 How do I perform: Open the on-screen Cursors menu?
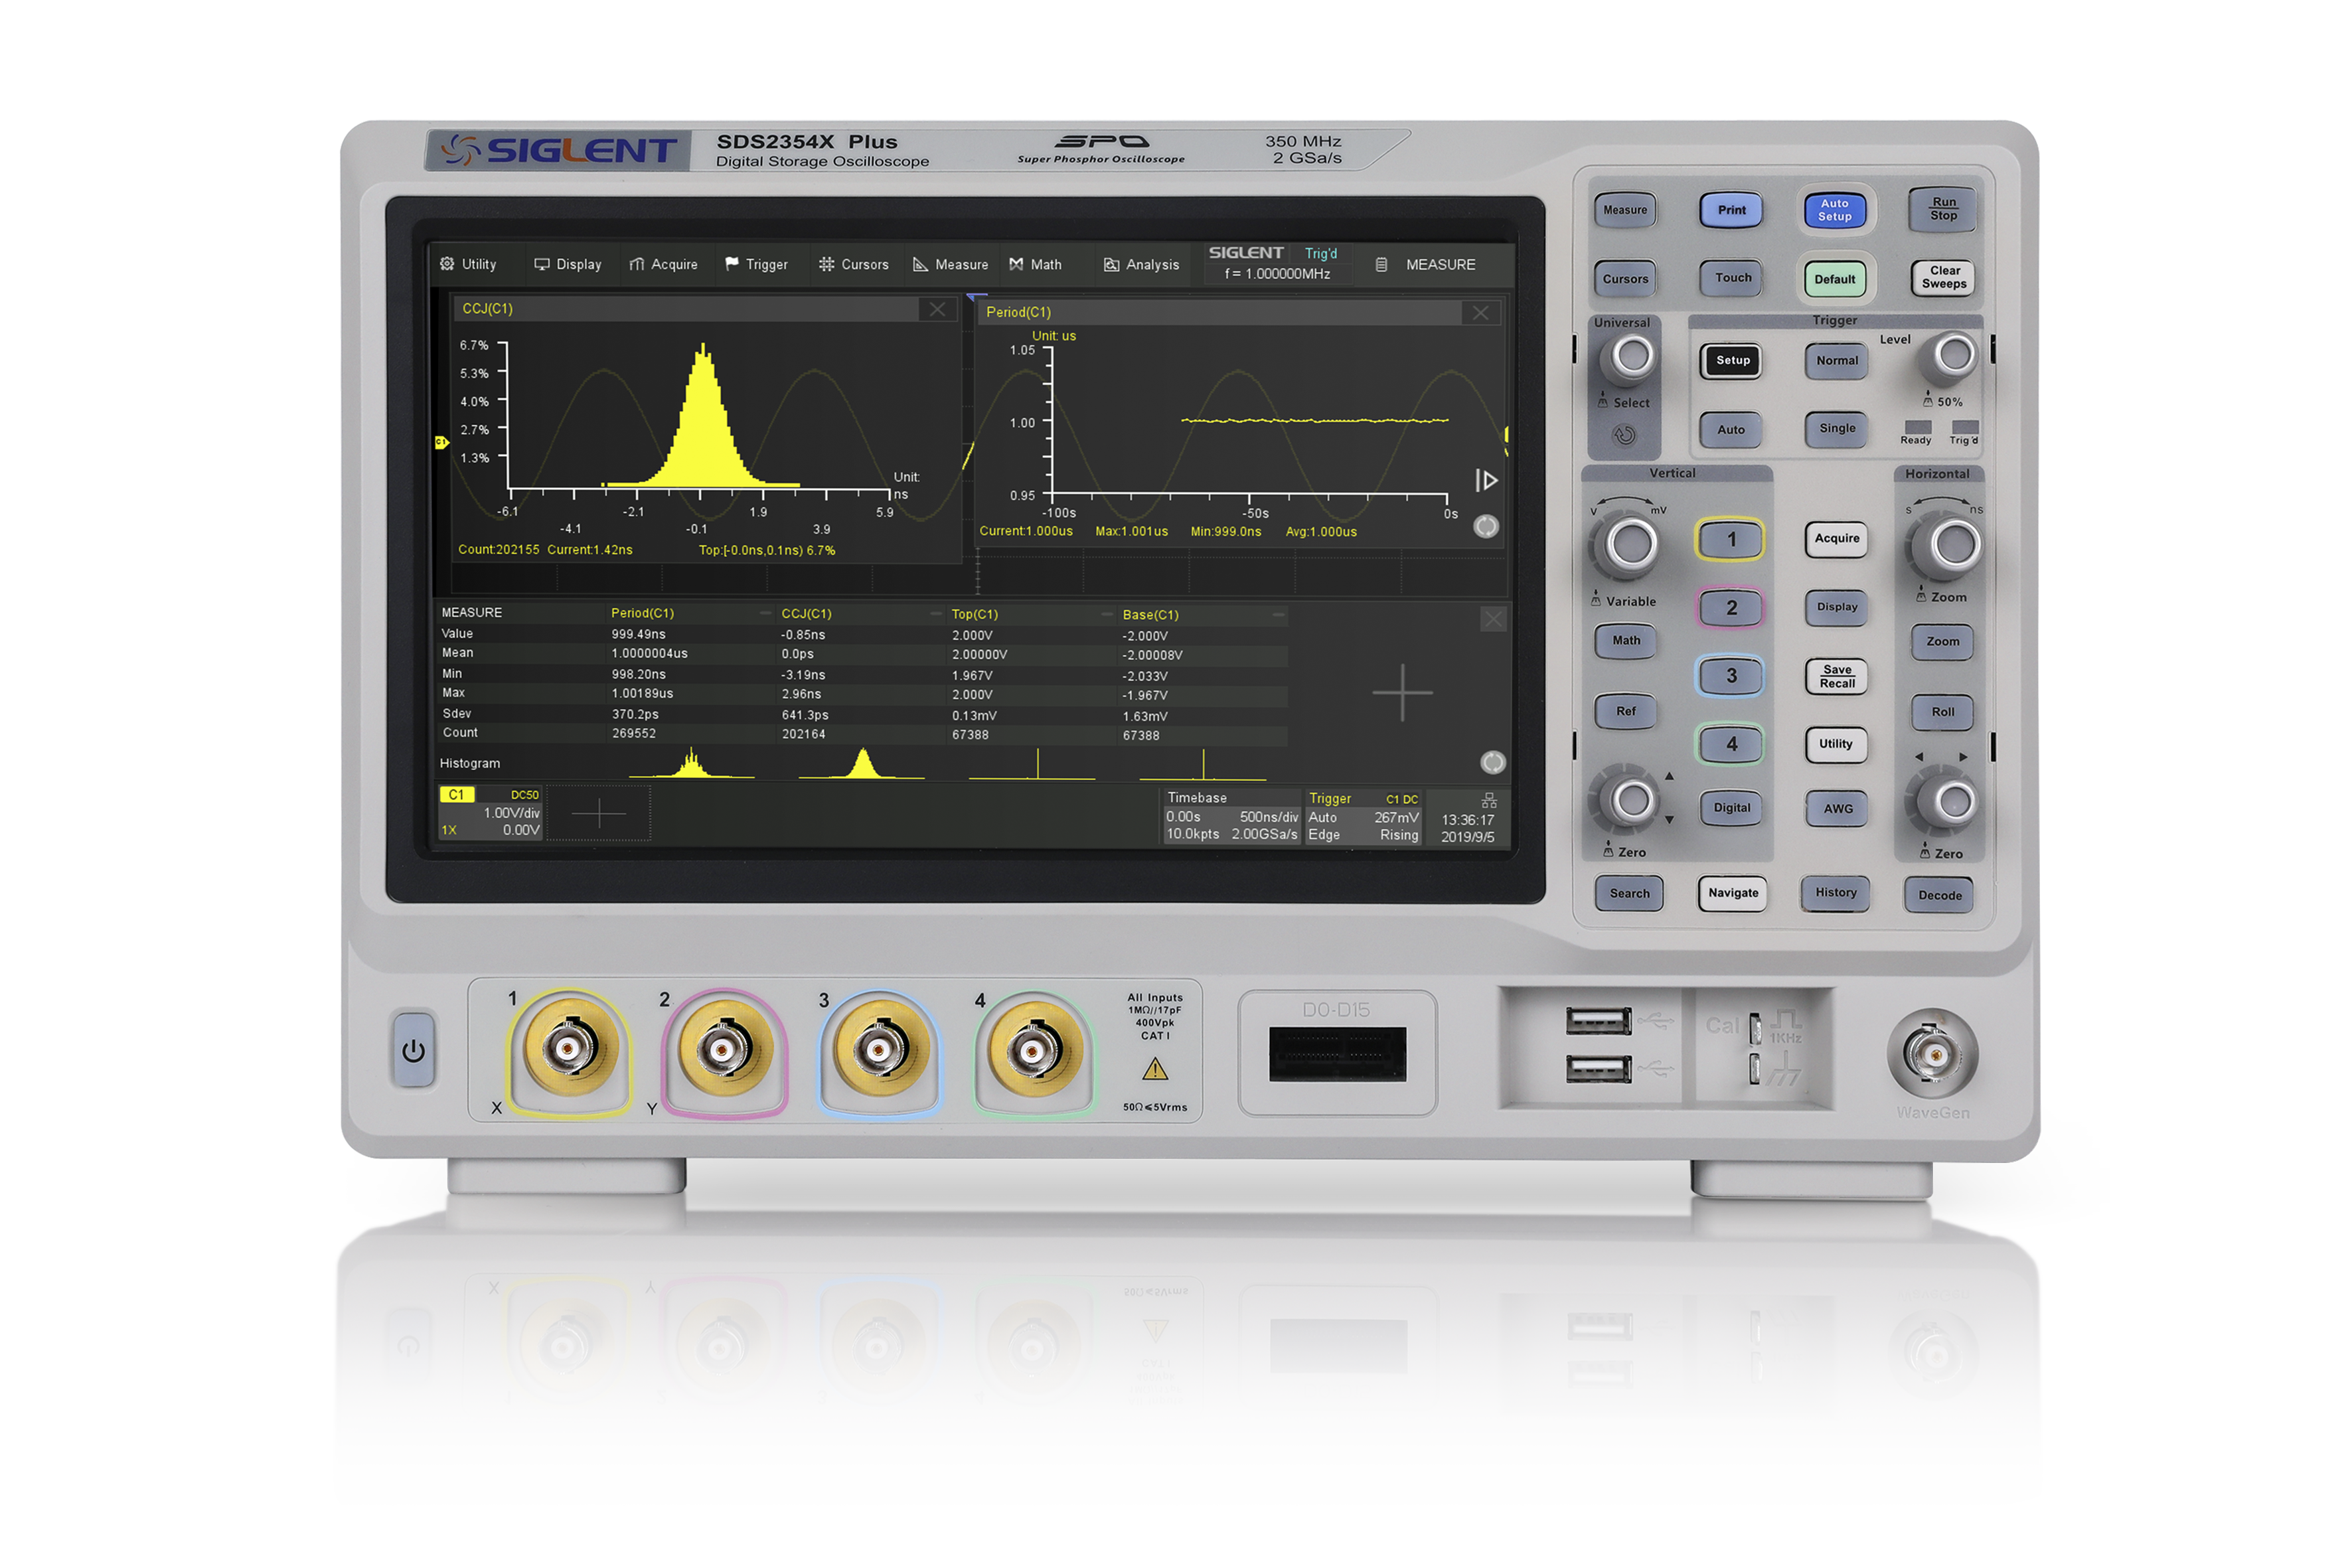(853, 264)
